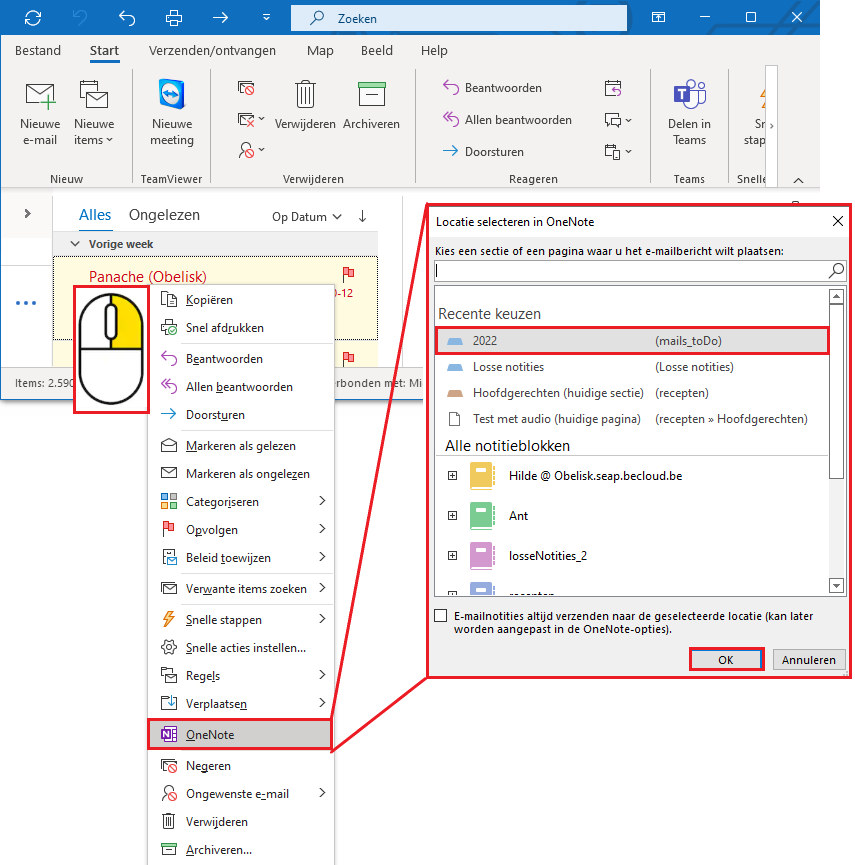
Task: Select the 2022 (mails_toDo) recent section
Action: [632, 340]
